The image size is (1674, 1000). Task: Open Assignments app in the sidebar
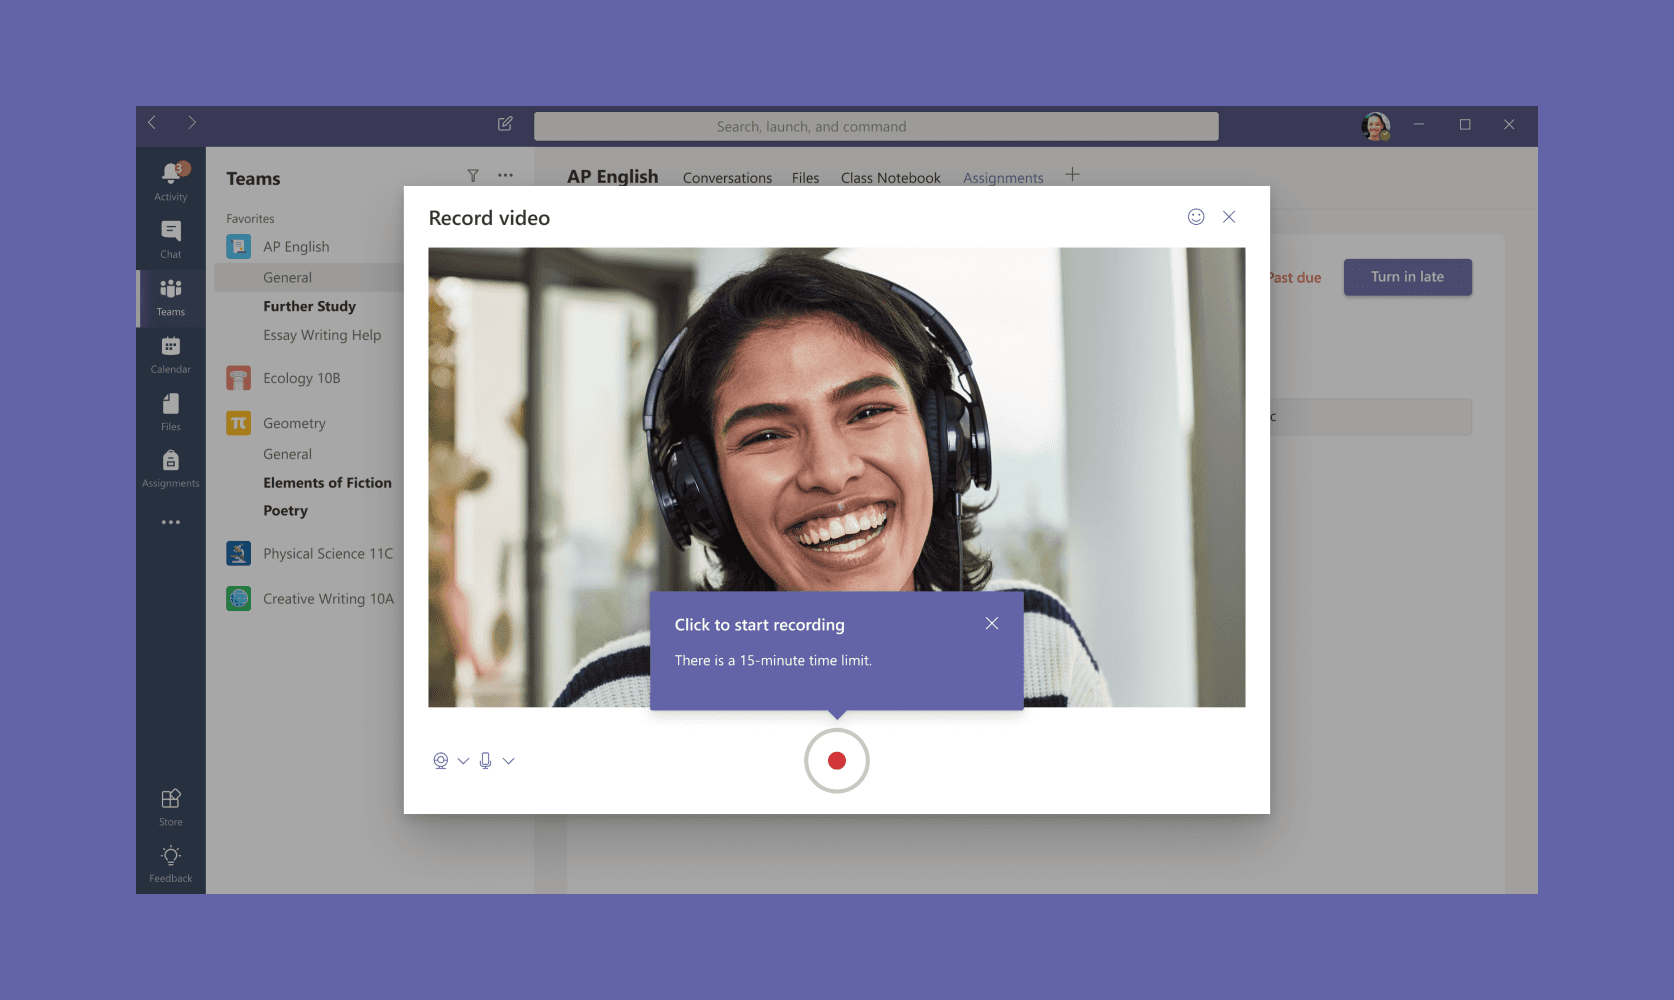(171, 468)
